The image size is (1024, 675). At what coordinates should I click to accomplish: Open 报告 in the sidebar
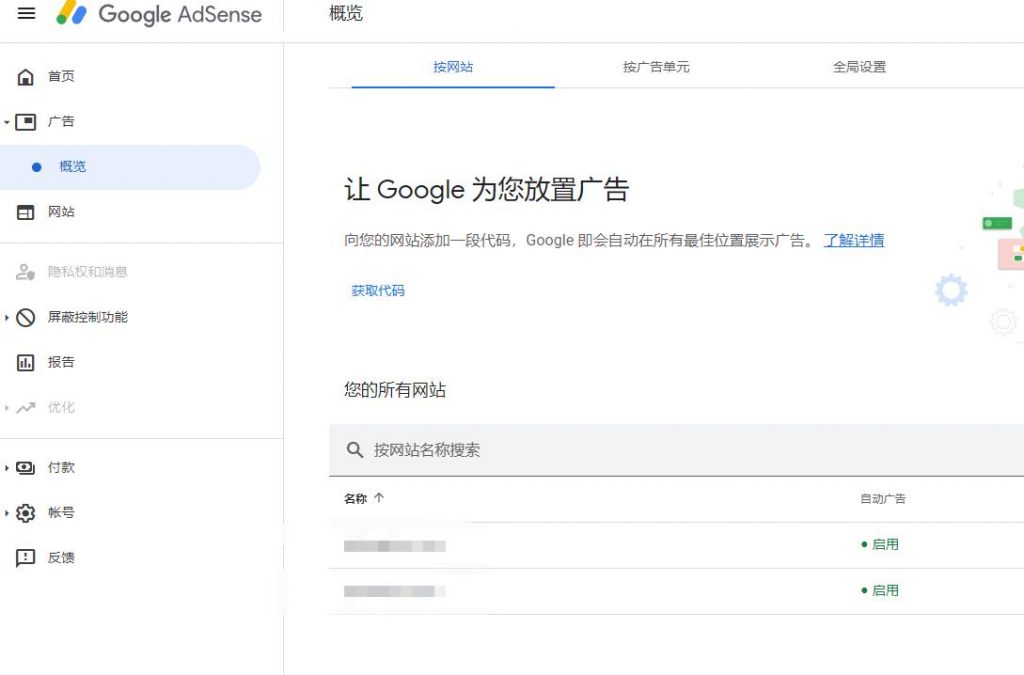coord(61,362)
